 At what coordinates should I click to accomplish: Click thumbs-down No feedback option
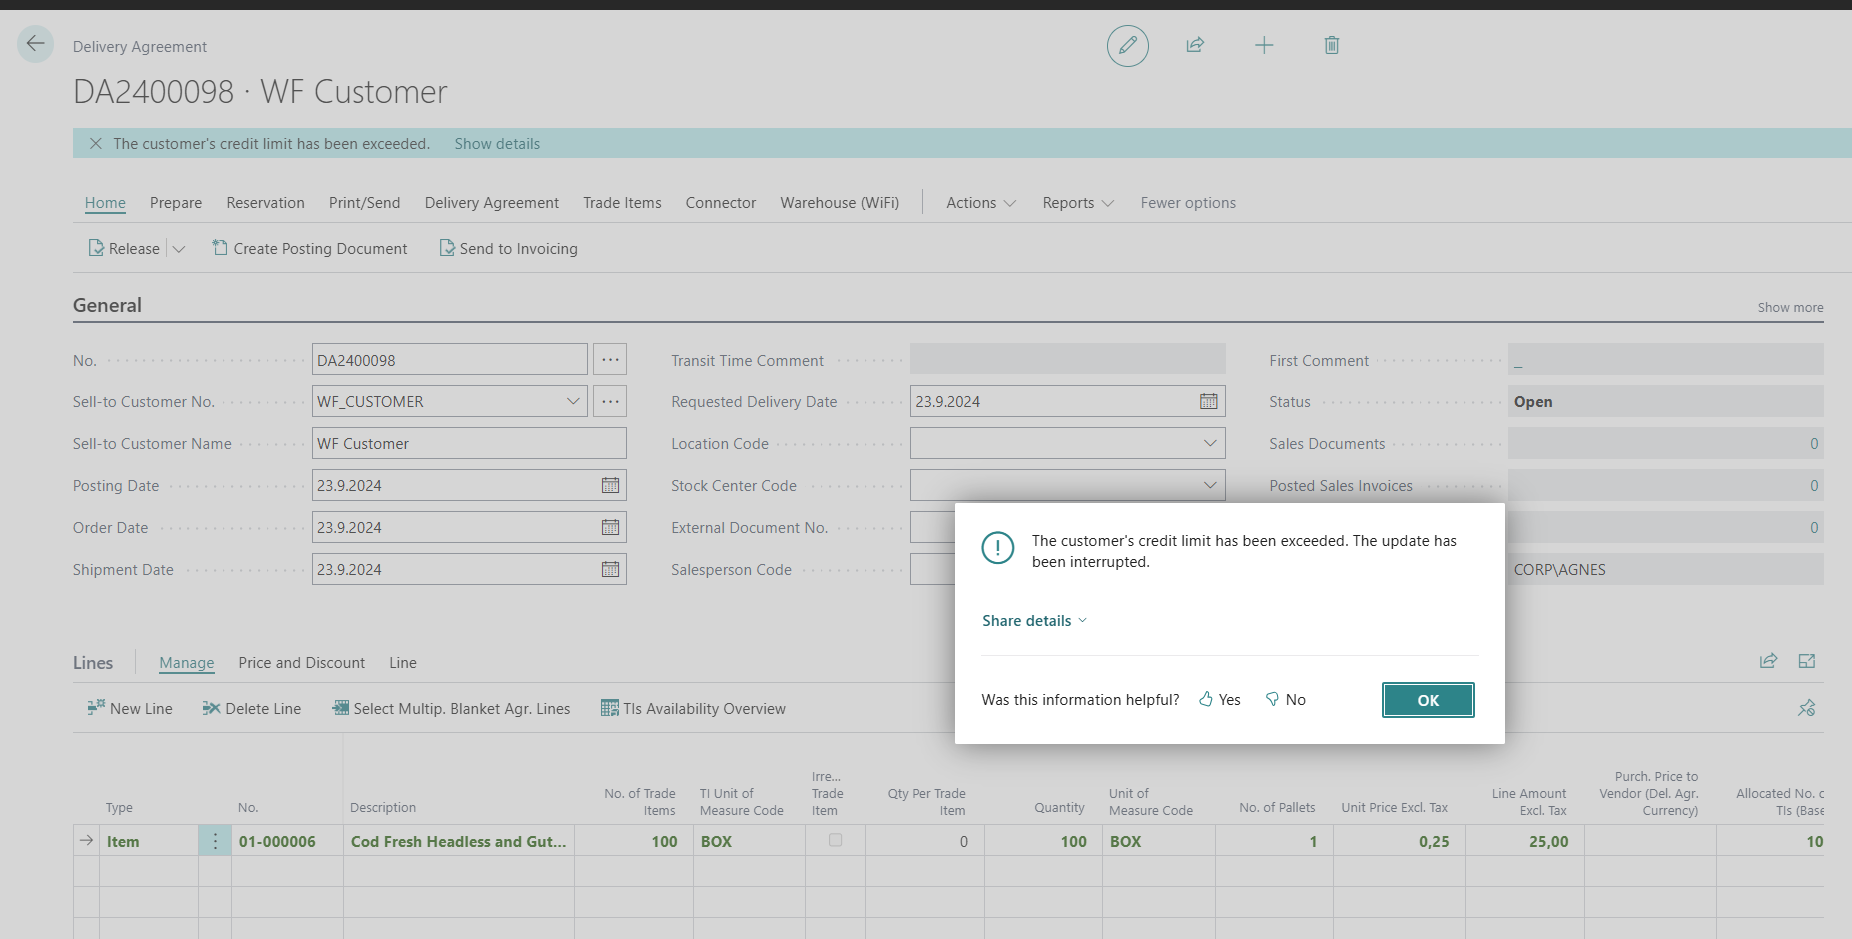1286,700
